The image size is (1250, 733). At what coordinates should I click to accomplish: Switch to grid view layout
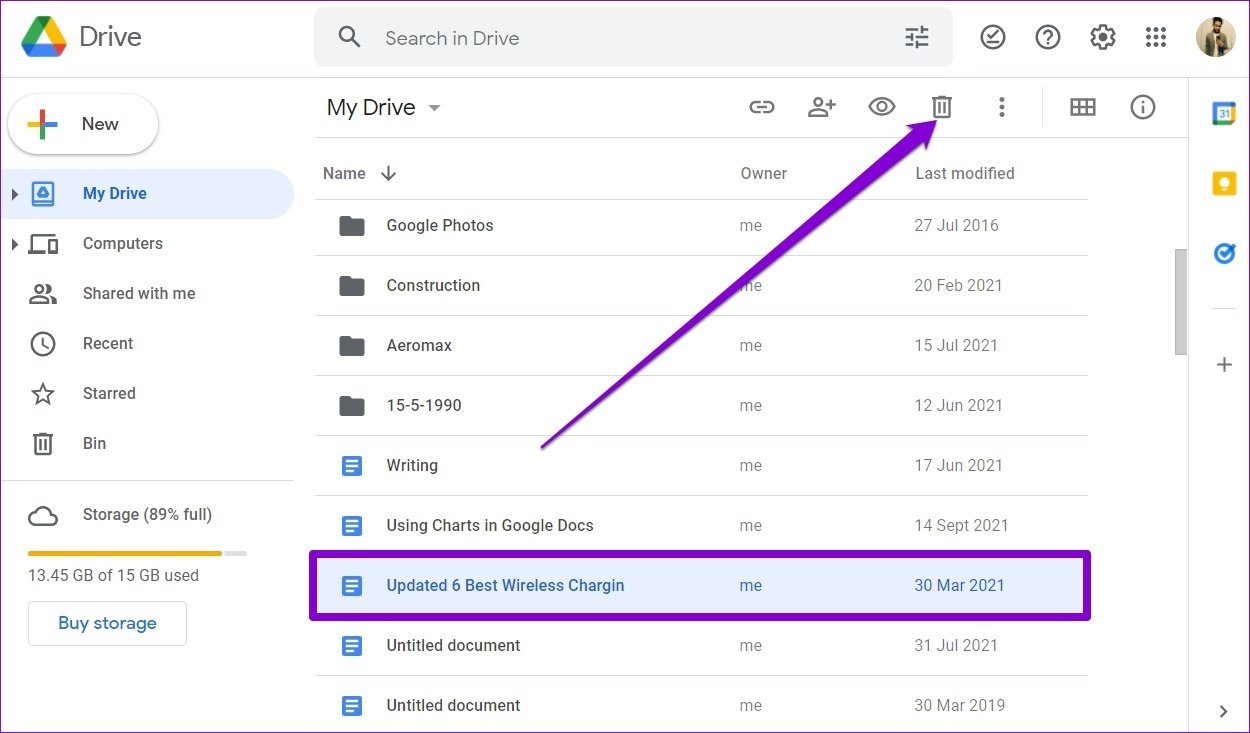coord(1083,107)
